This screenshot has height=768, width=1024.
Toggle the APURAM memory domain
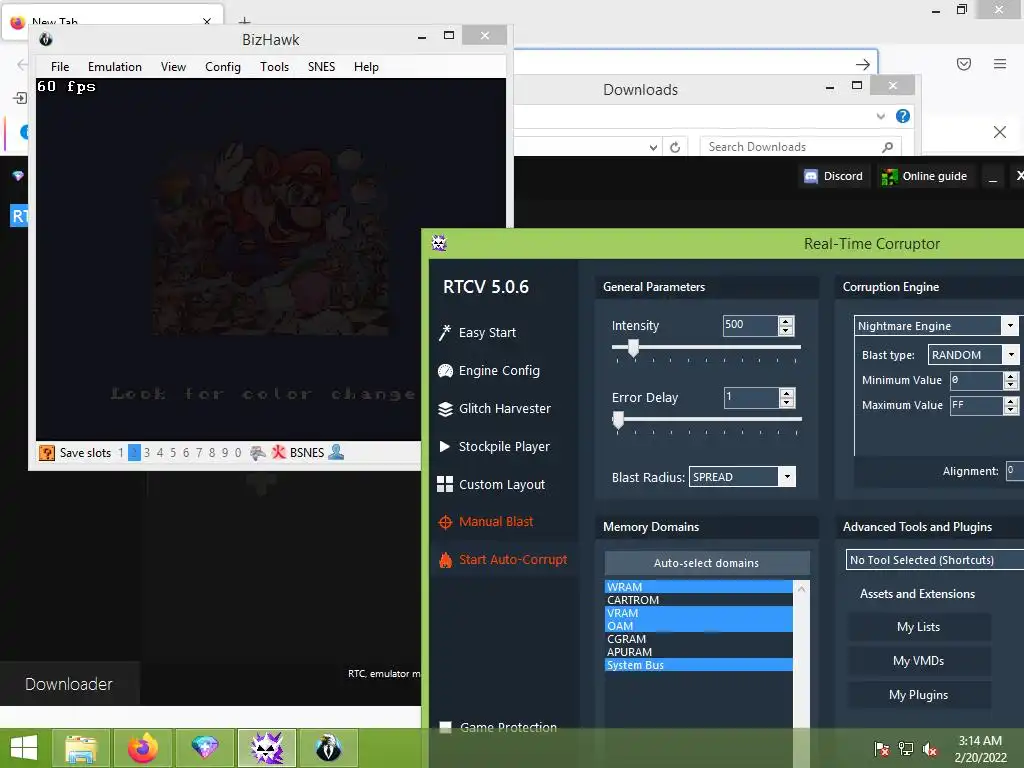(699, 652)
